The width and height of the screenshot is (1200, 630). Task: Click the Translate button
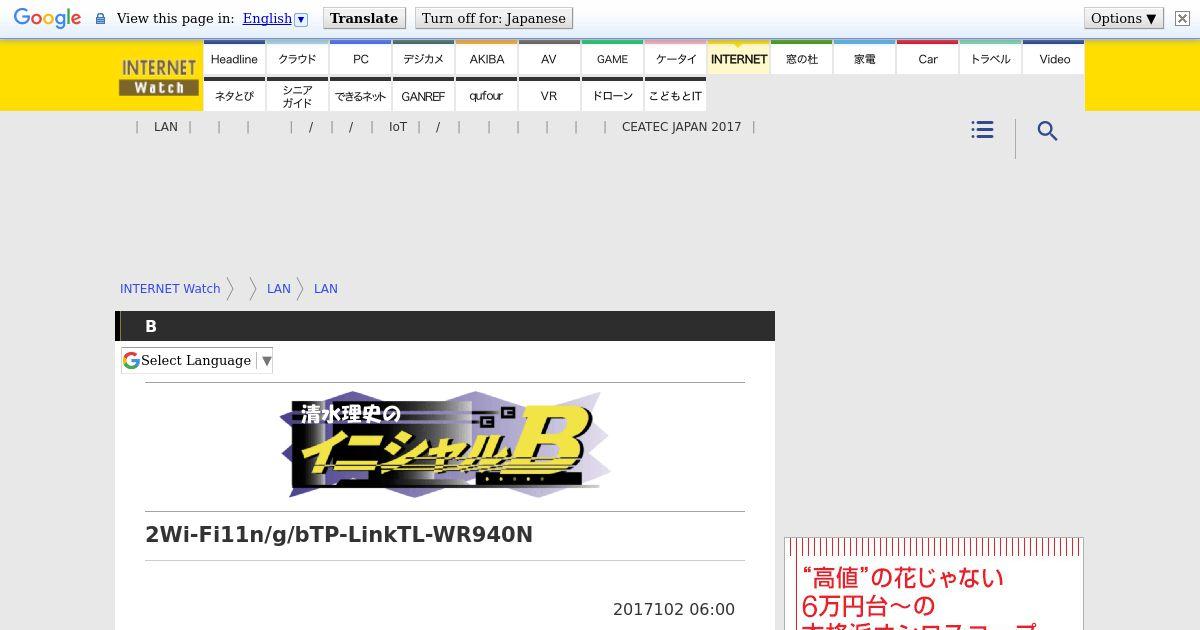(364, 18)
